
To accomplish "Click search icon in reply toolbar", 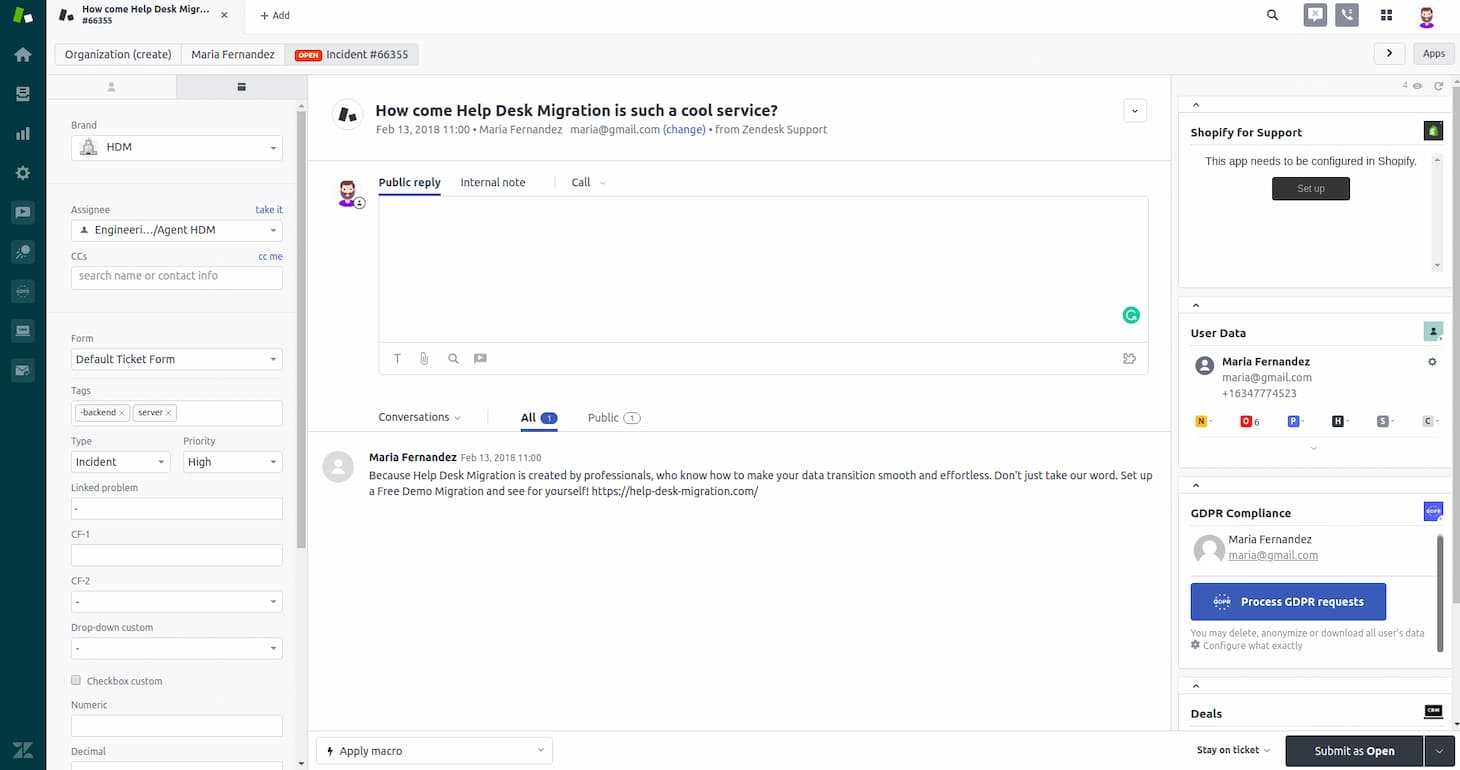I will pyautogui.click(x=453, y=358).
